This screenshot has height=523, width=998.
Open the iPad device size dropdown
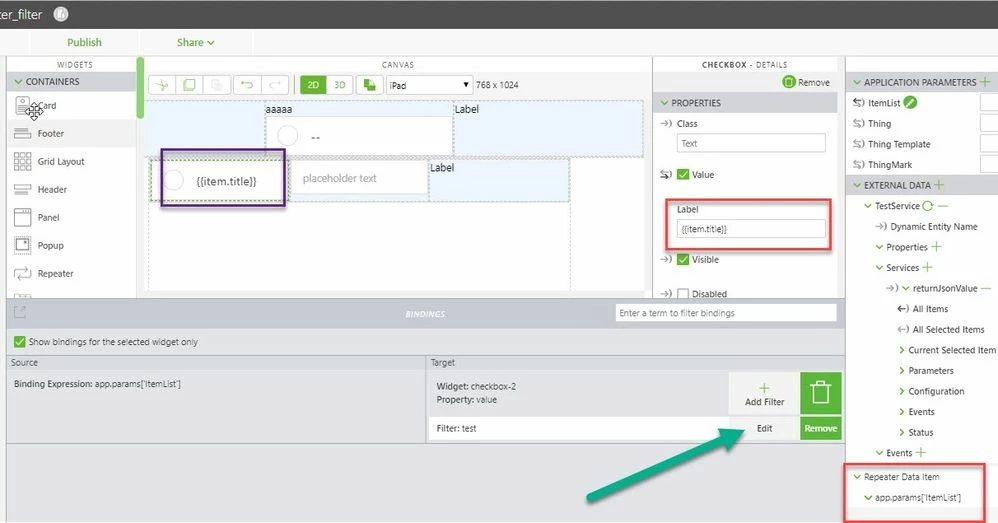pyautogui.click(x=429, y=85)
